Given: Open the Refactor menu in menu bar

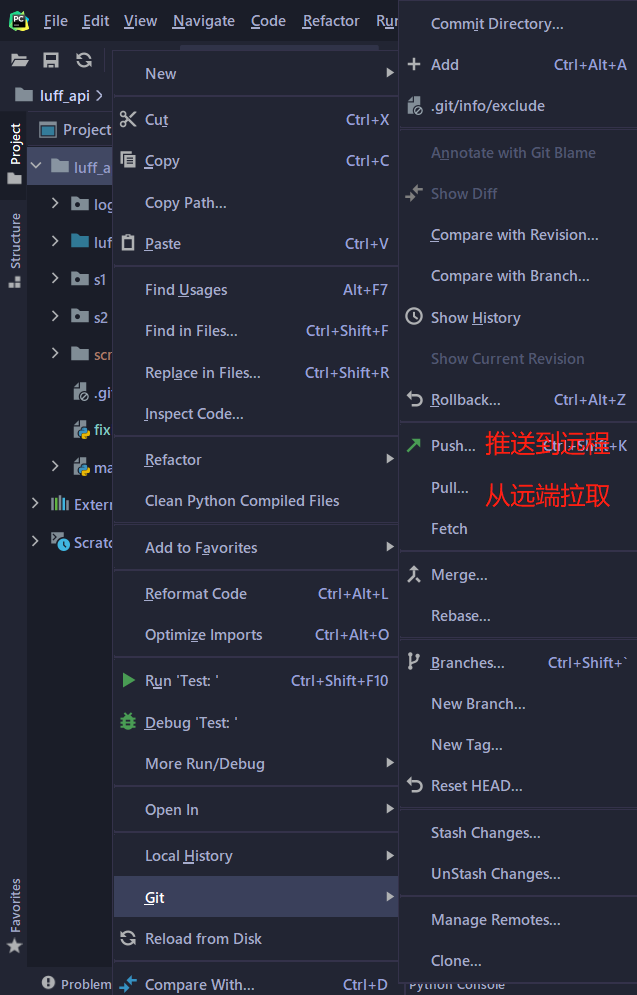Looking at the screenshot, I should tap(331, 21).
